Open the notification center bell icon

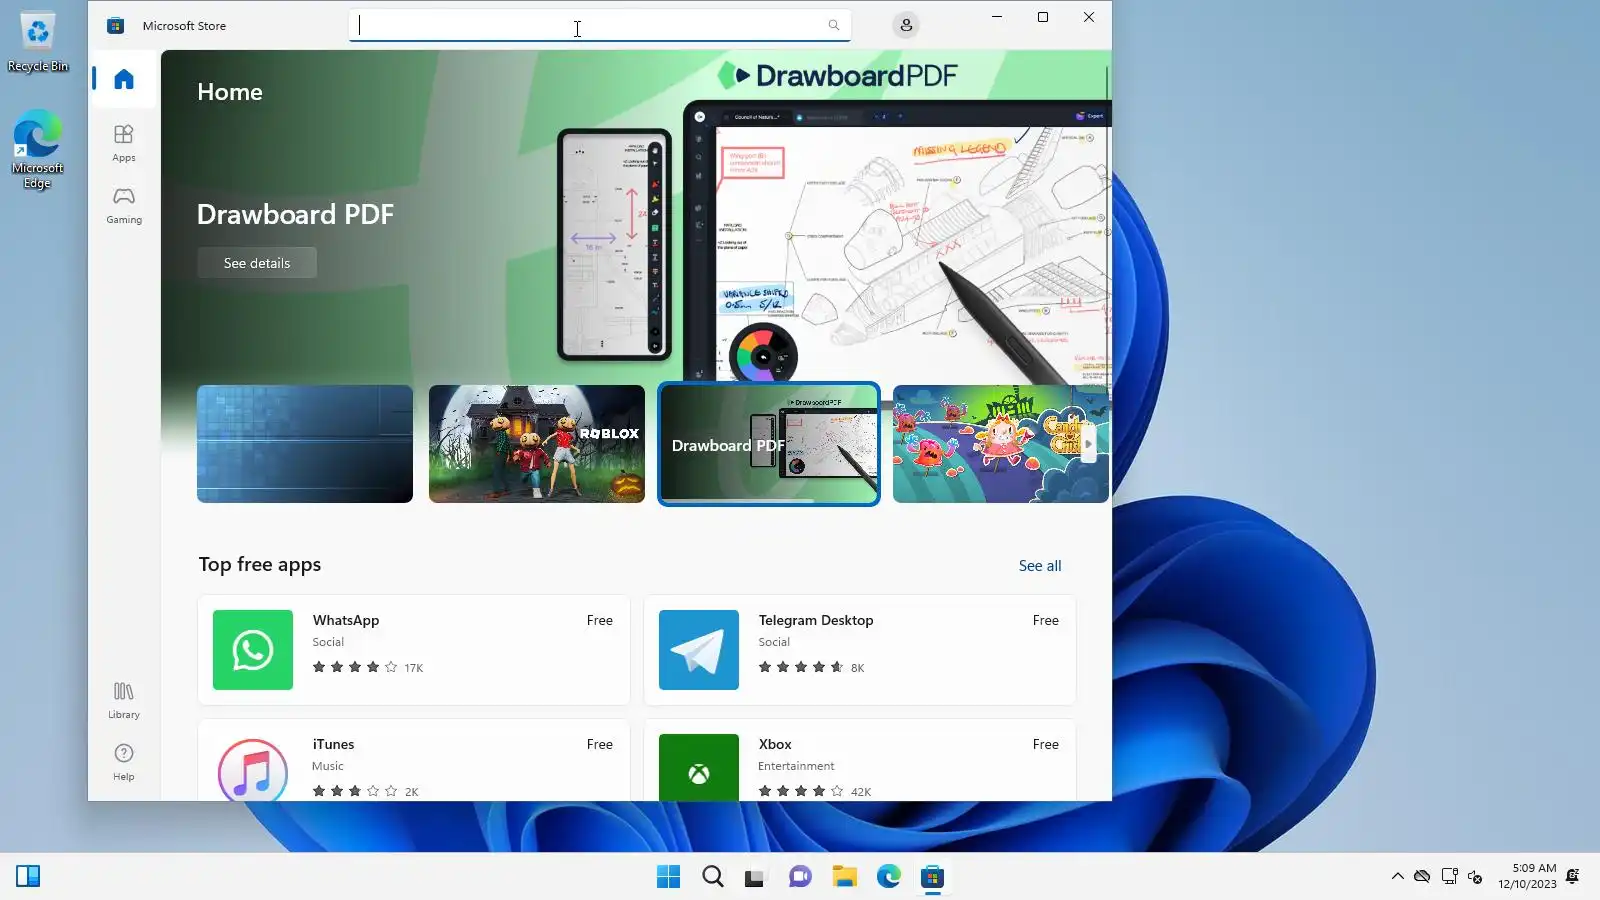coord(1573,877)
